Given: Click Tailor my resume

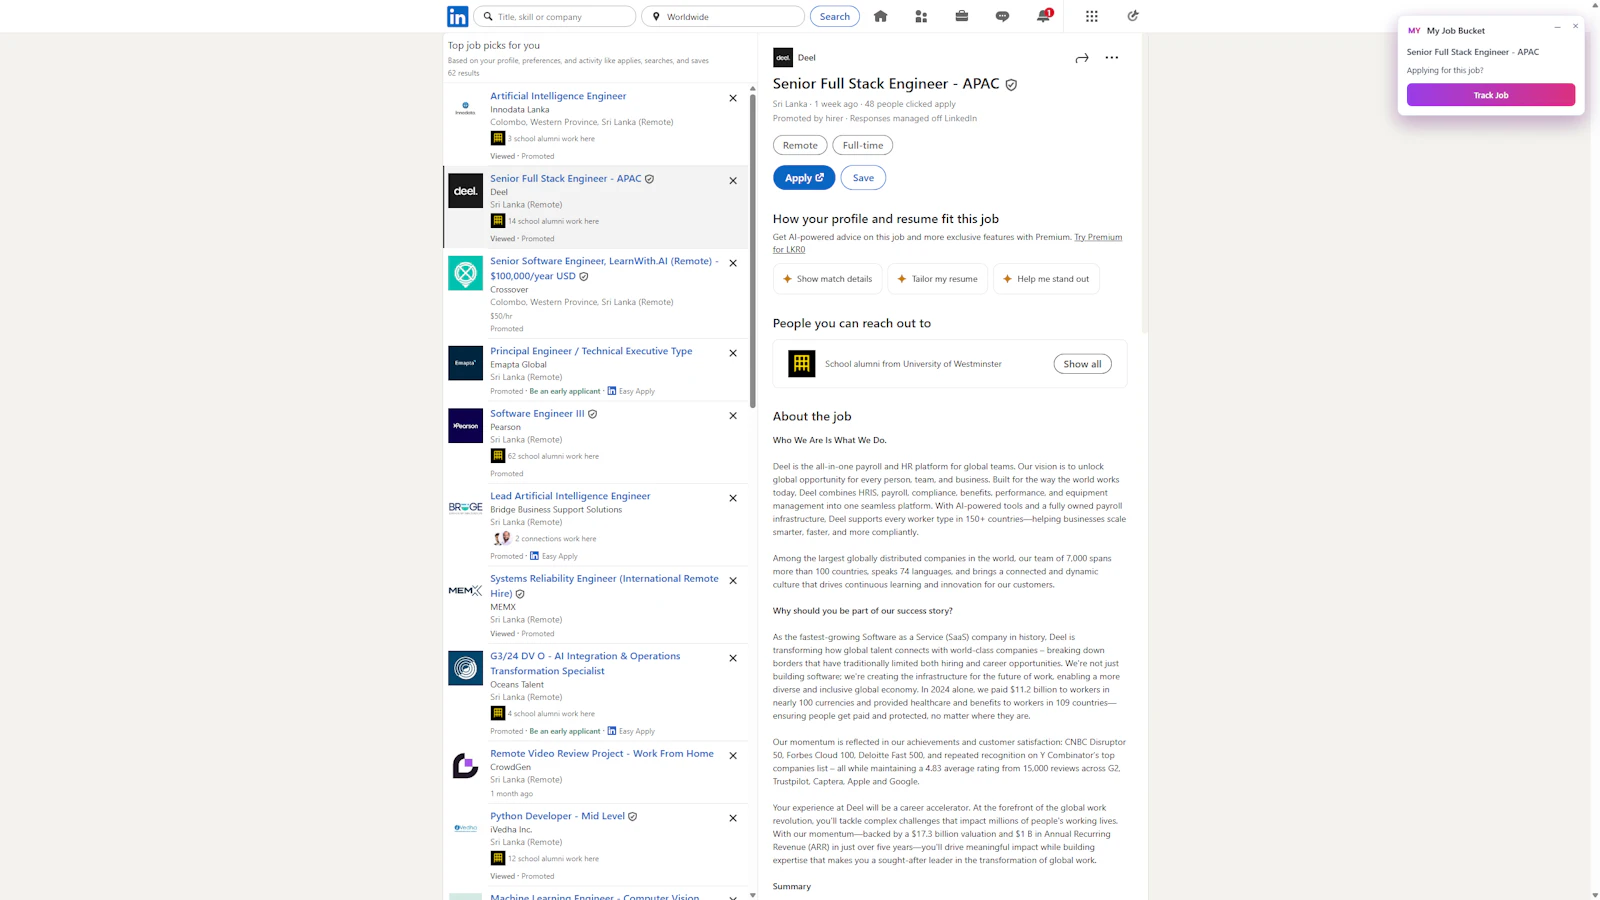Looking at the screenshot, I should coord(937,279).
